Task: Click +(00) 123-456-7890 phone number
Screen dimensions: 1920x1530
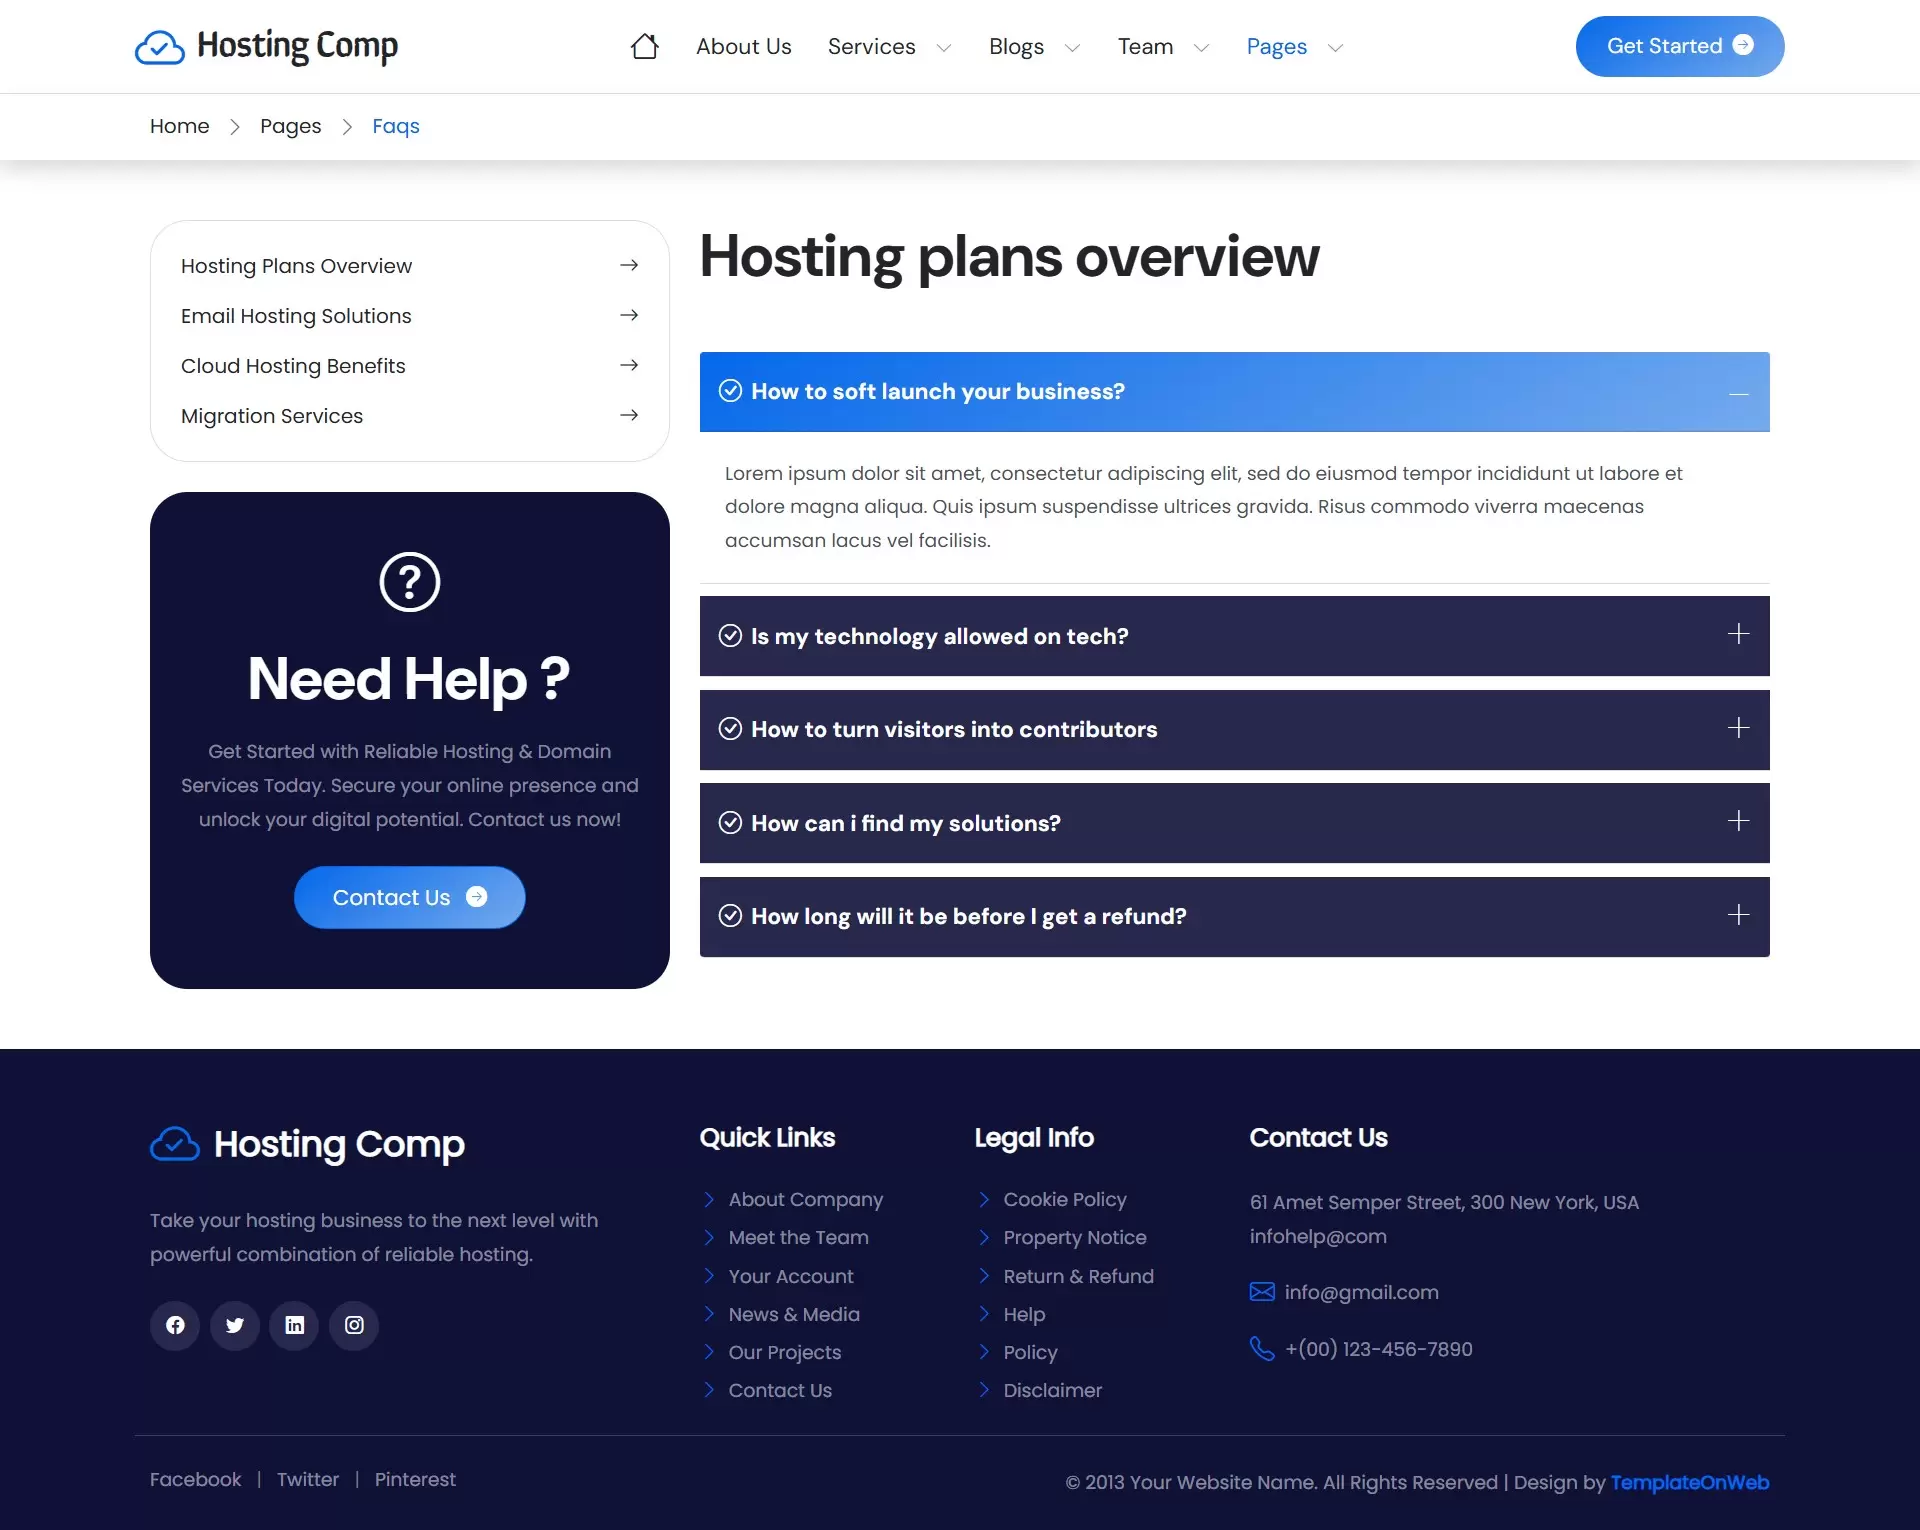Action: pos(1379,1349)
